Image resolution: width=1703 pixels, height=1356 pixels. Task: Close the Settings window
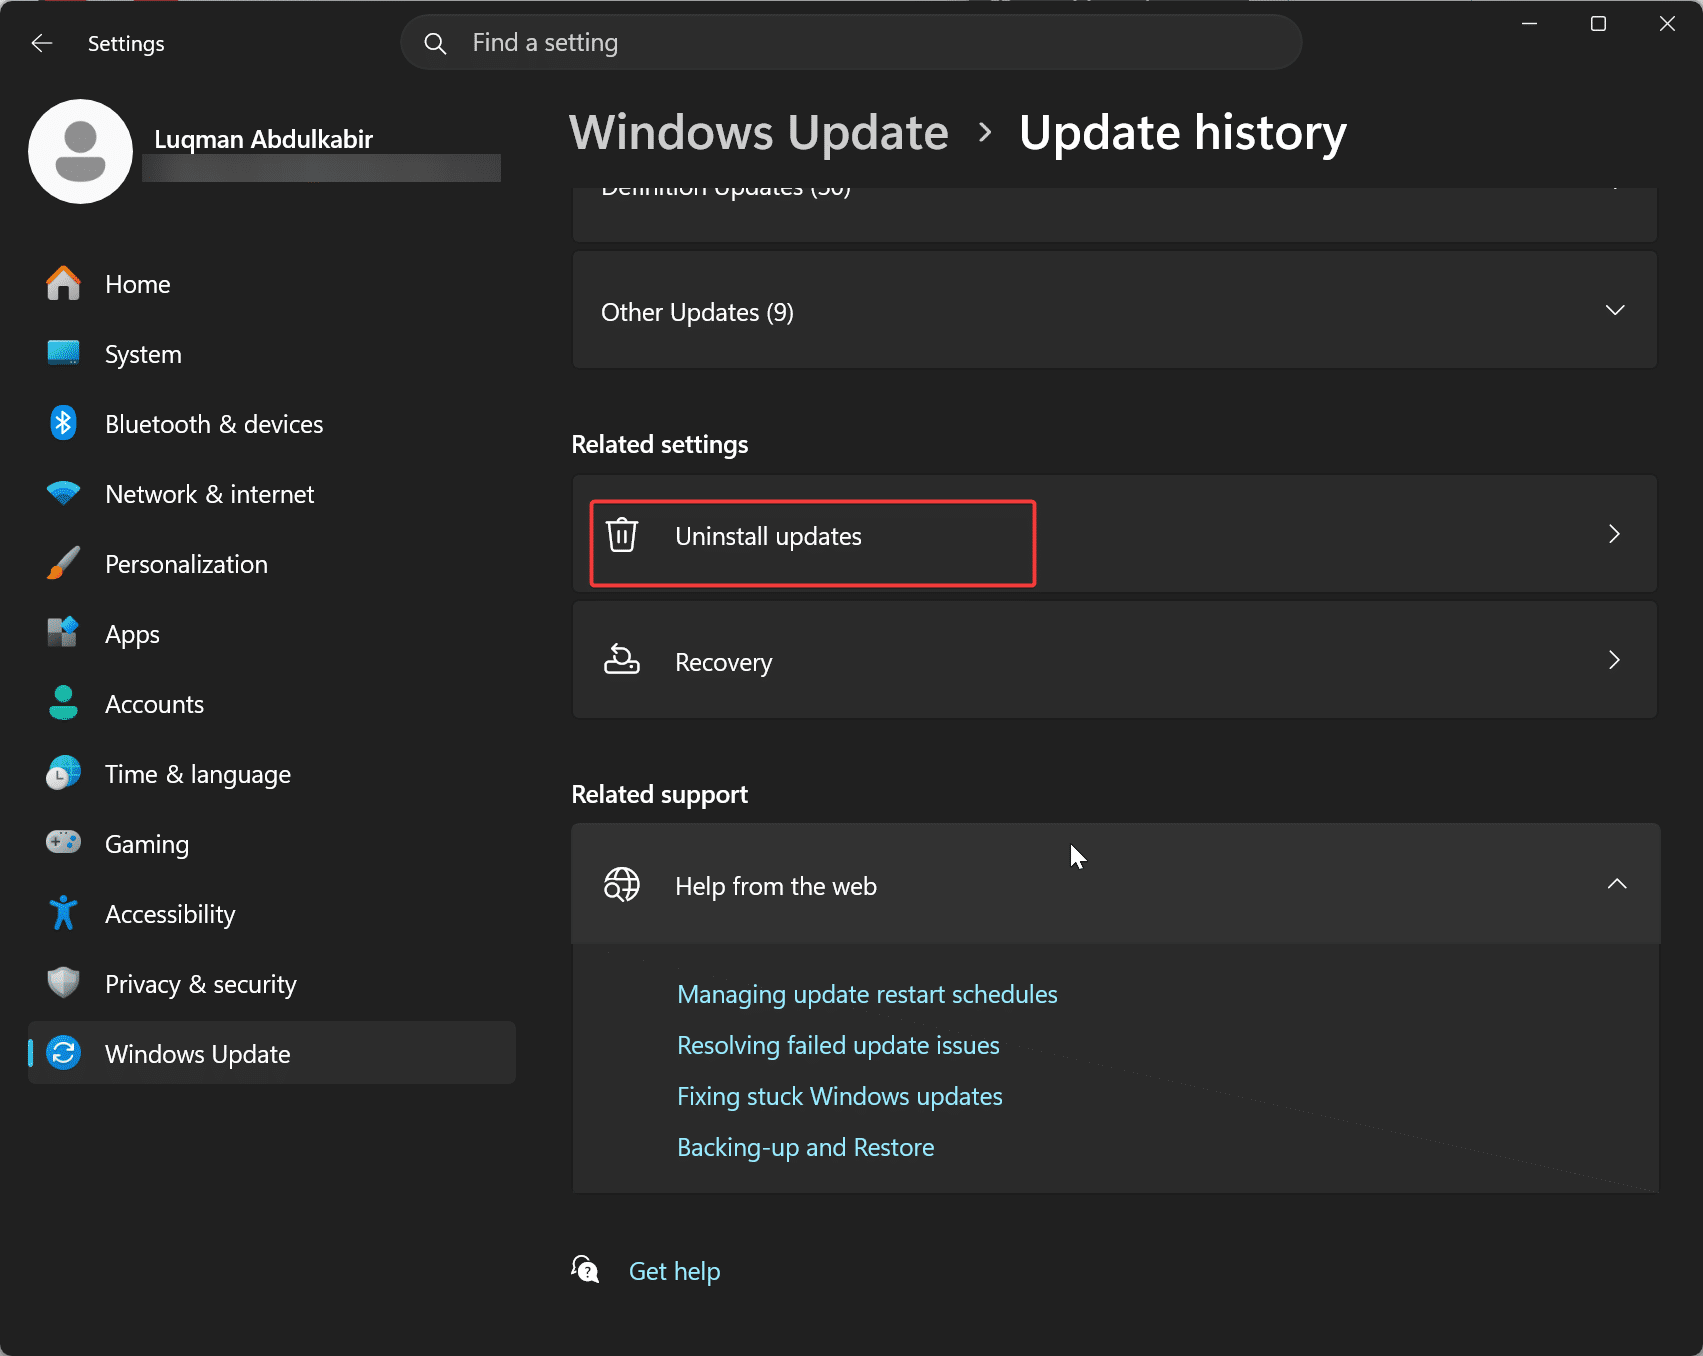(x=1667, y=23)
